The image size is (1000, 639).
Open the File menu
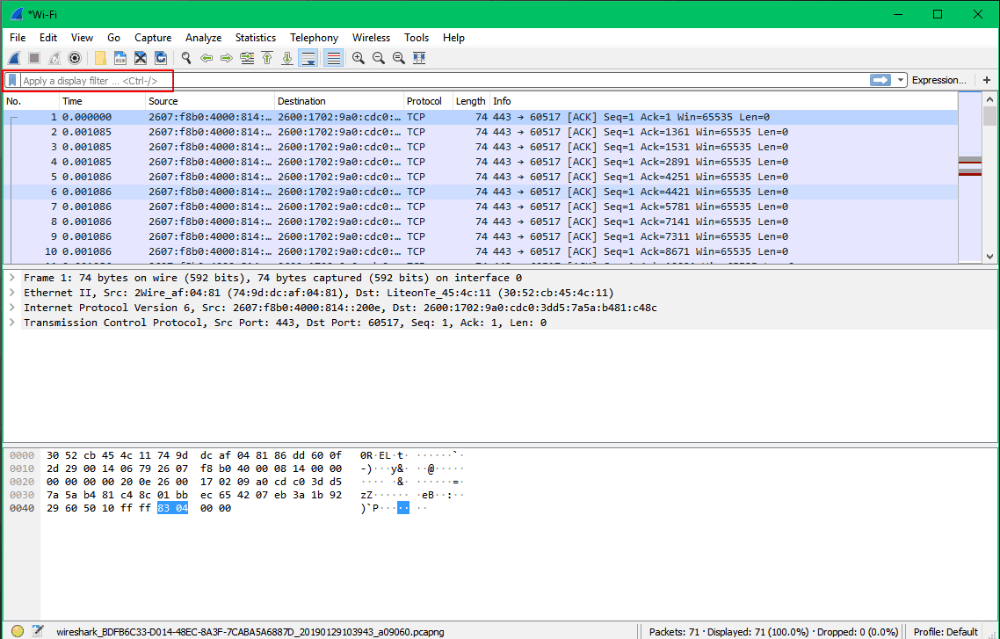(18, 38)
